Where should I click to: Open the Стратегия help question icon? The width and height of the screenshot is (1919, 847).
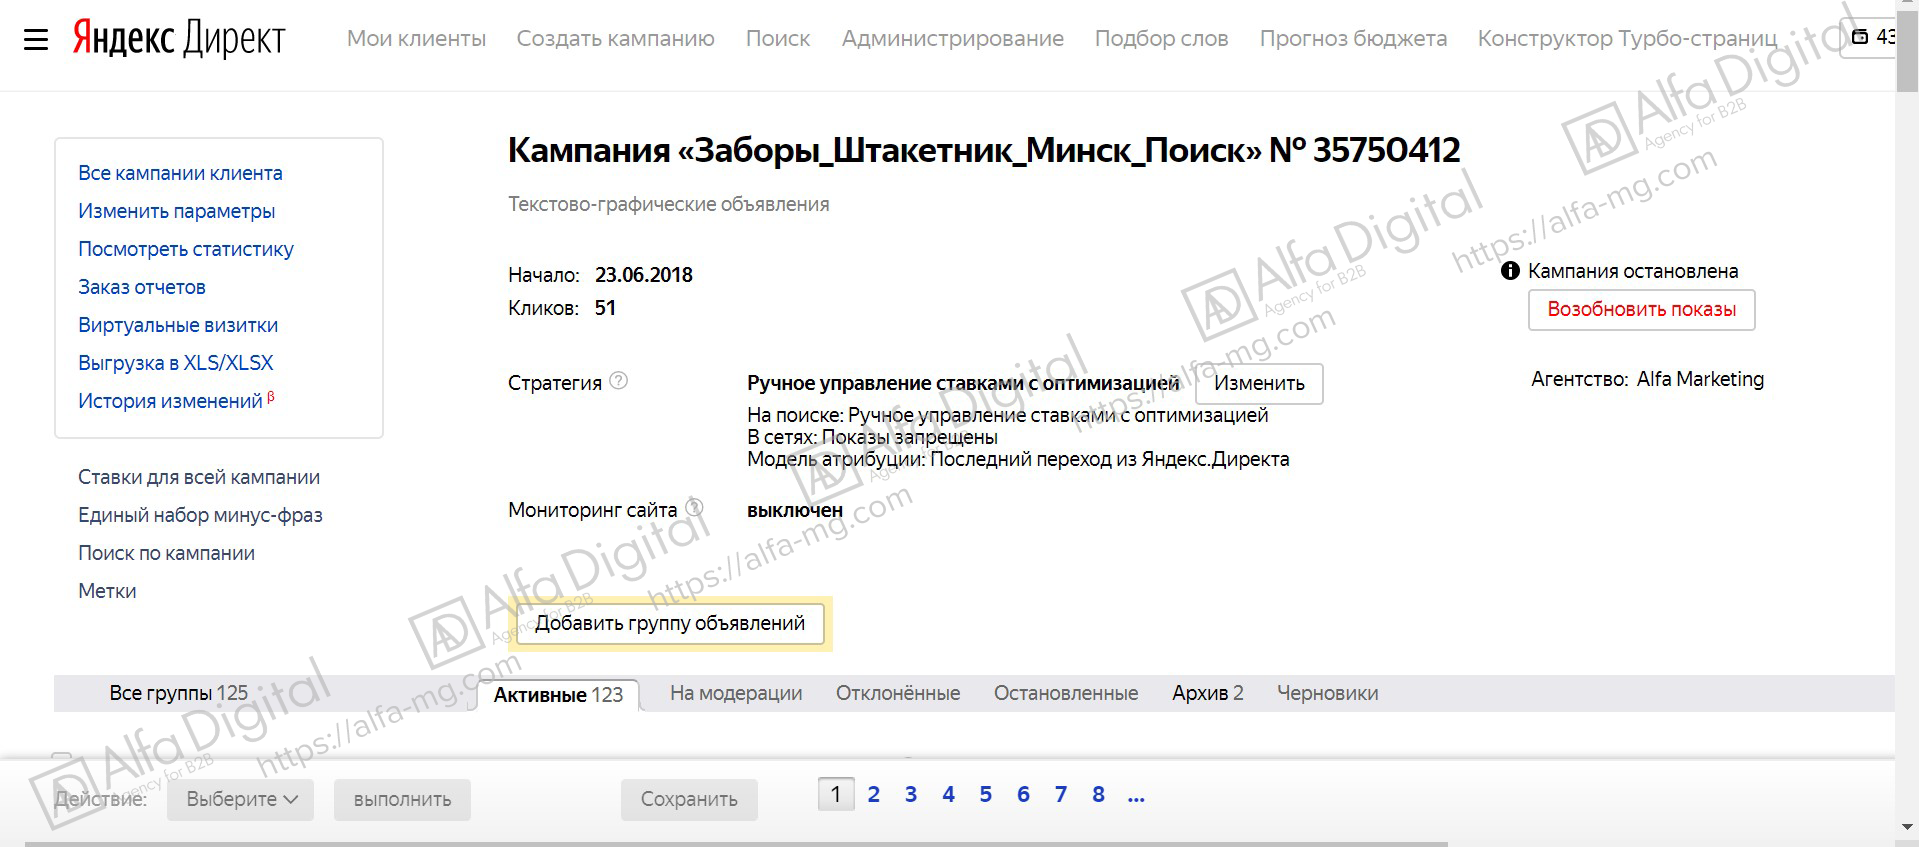619,381
